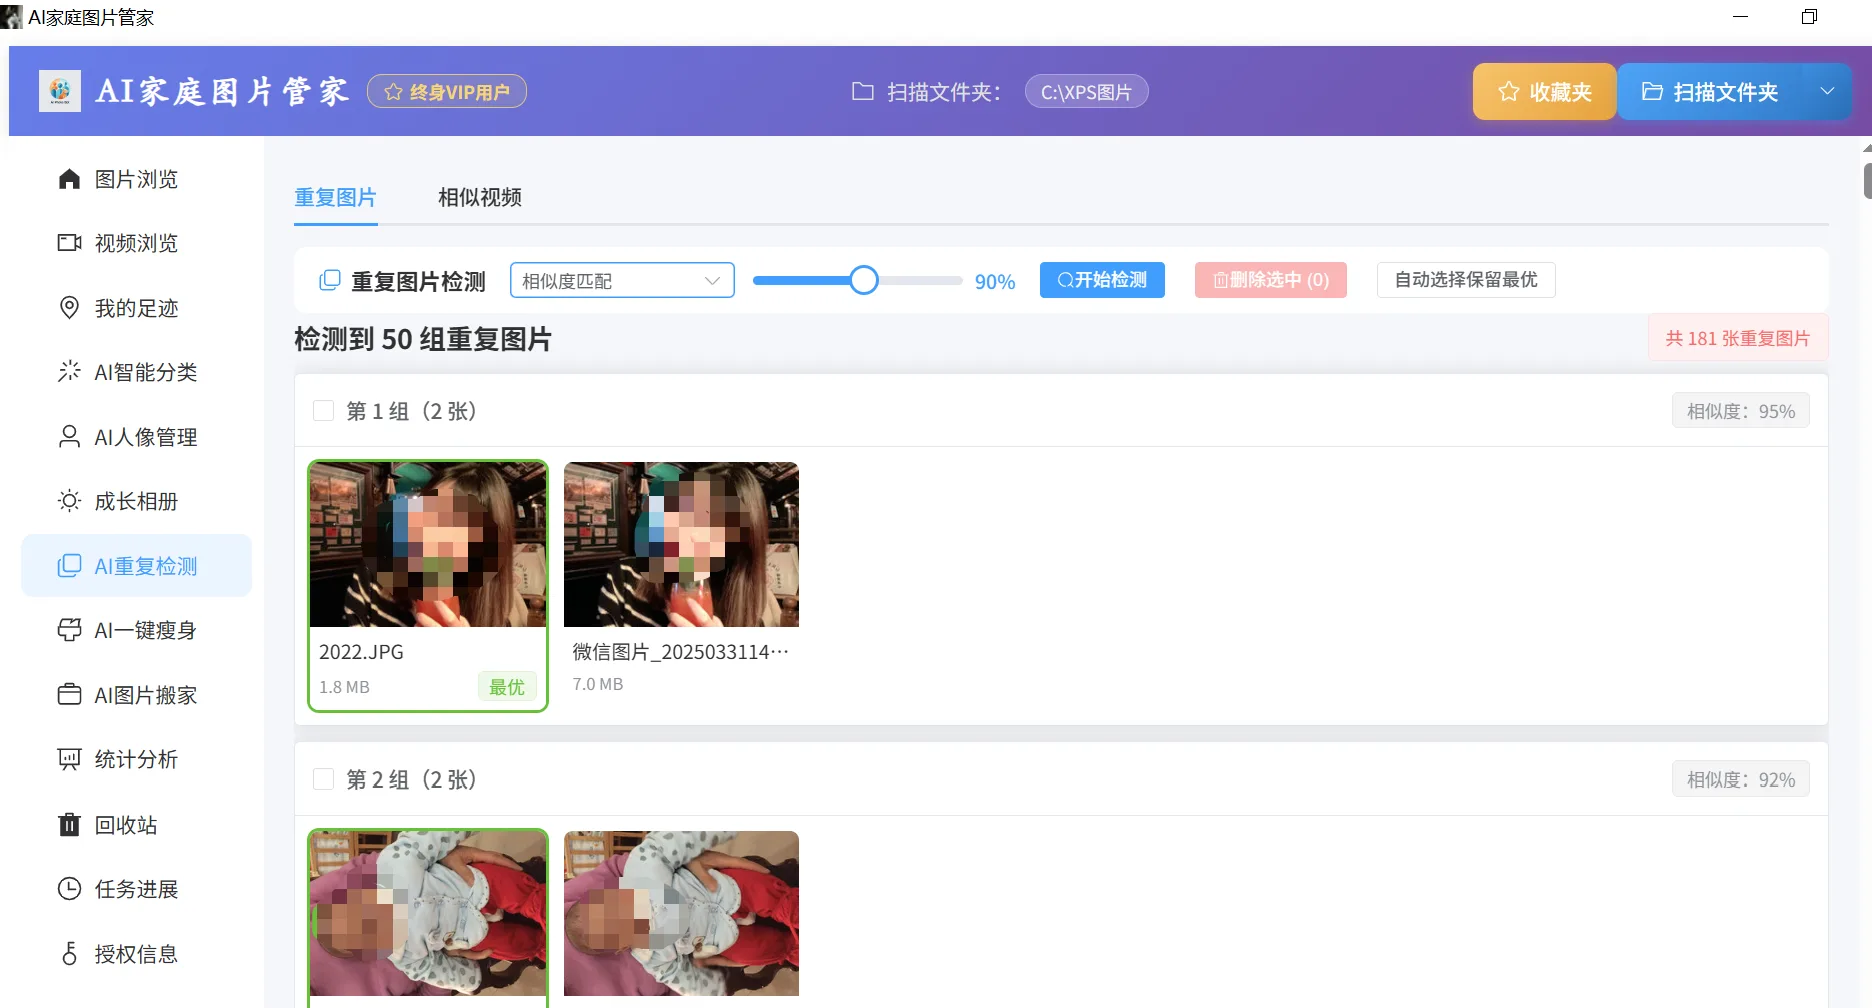Click the 扫描文件夹 button
The image size is (1872, 1008).
click(1711, 91)
